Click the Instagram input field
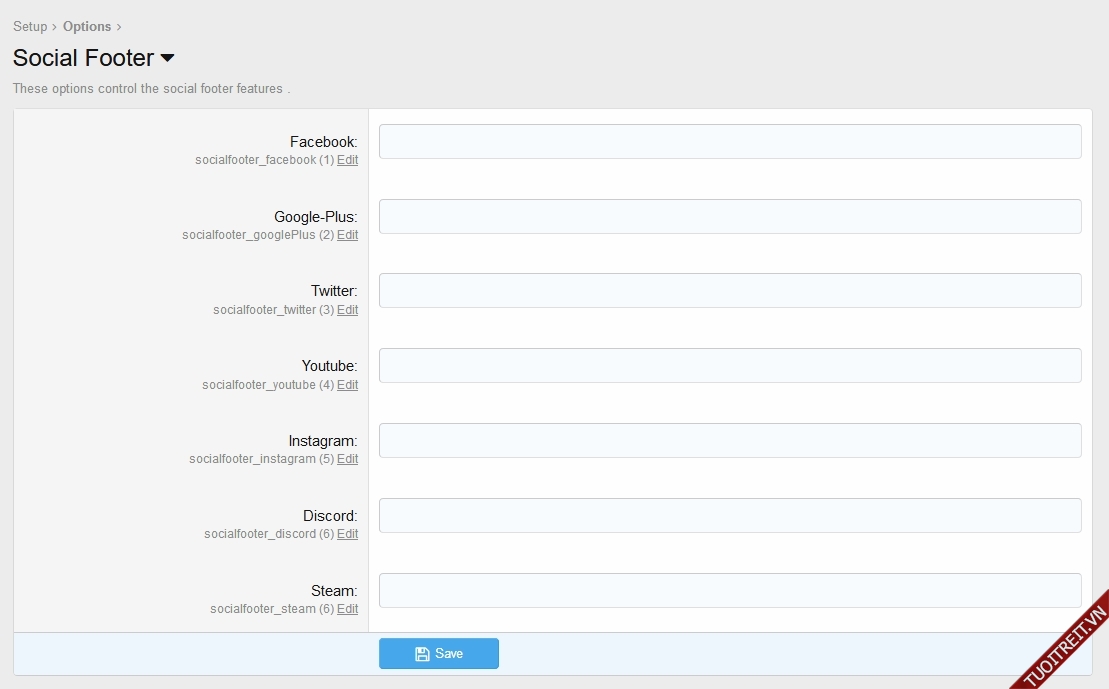 click(x=730, y=441)
